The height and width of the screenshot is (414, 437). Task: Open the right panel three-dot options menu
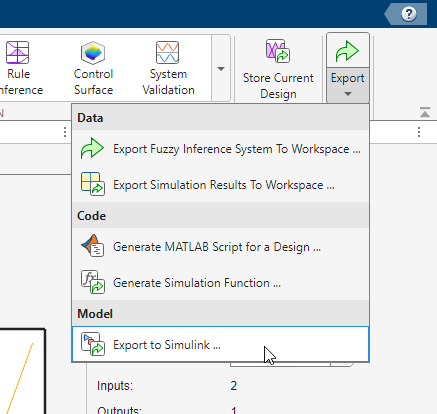(x=419, y=132)
